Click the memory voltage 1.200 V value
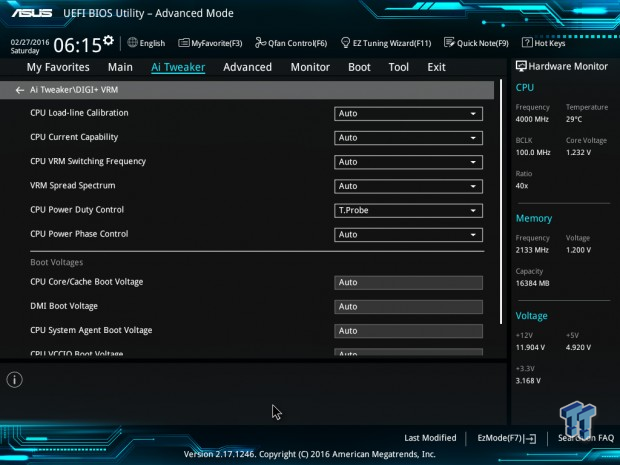 click(578, 250)
